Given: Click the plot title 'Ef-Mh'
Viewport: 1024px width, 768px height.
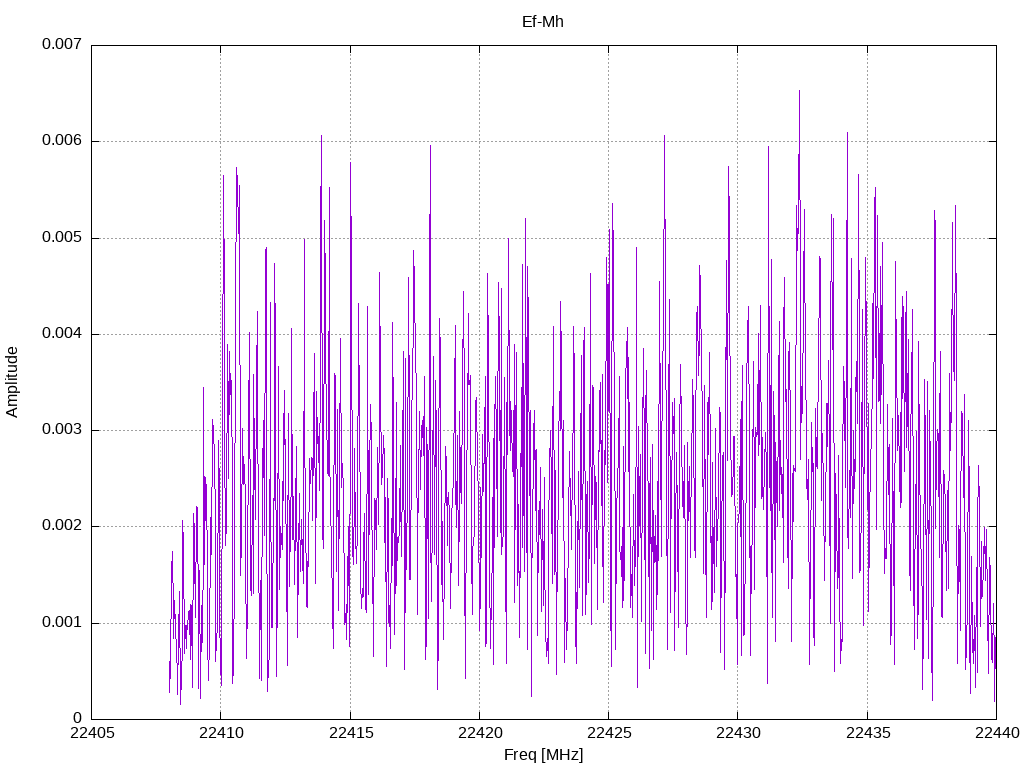Looking at the screenshot, I should pos(543,22).
